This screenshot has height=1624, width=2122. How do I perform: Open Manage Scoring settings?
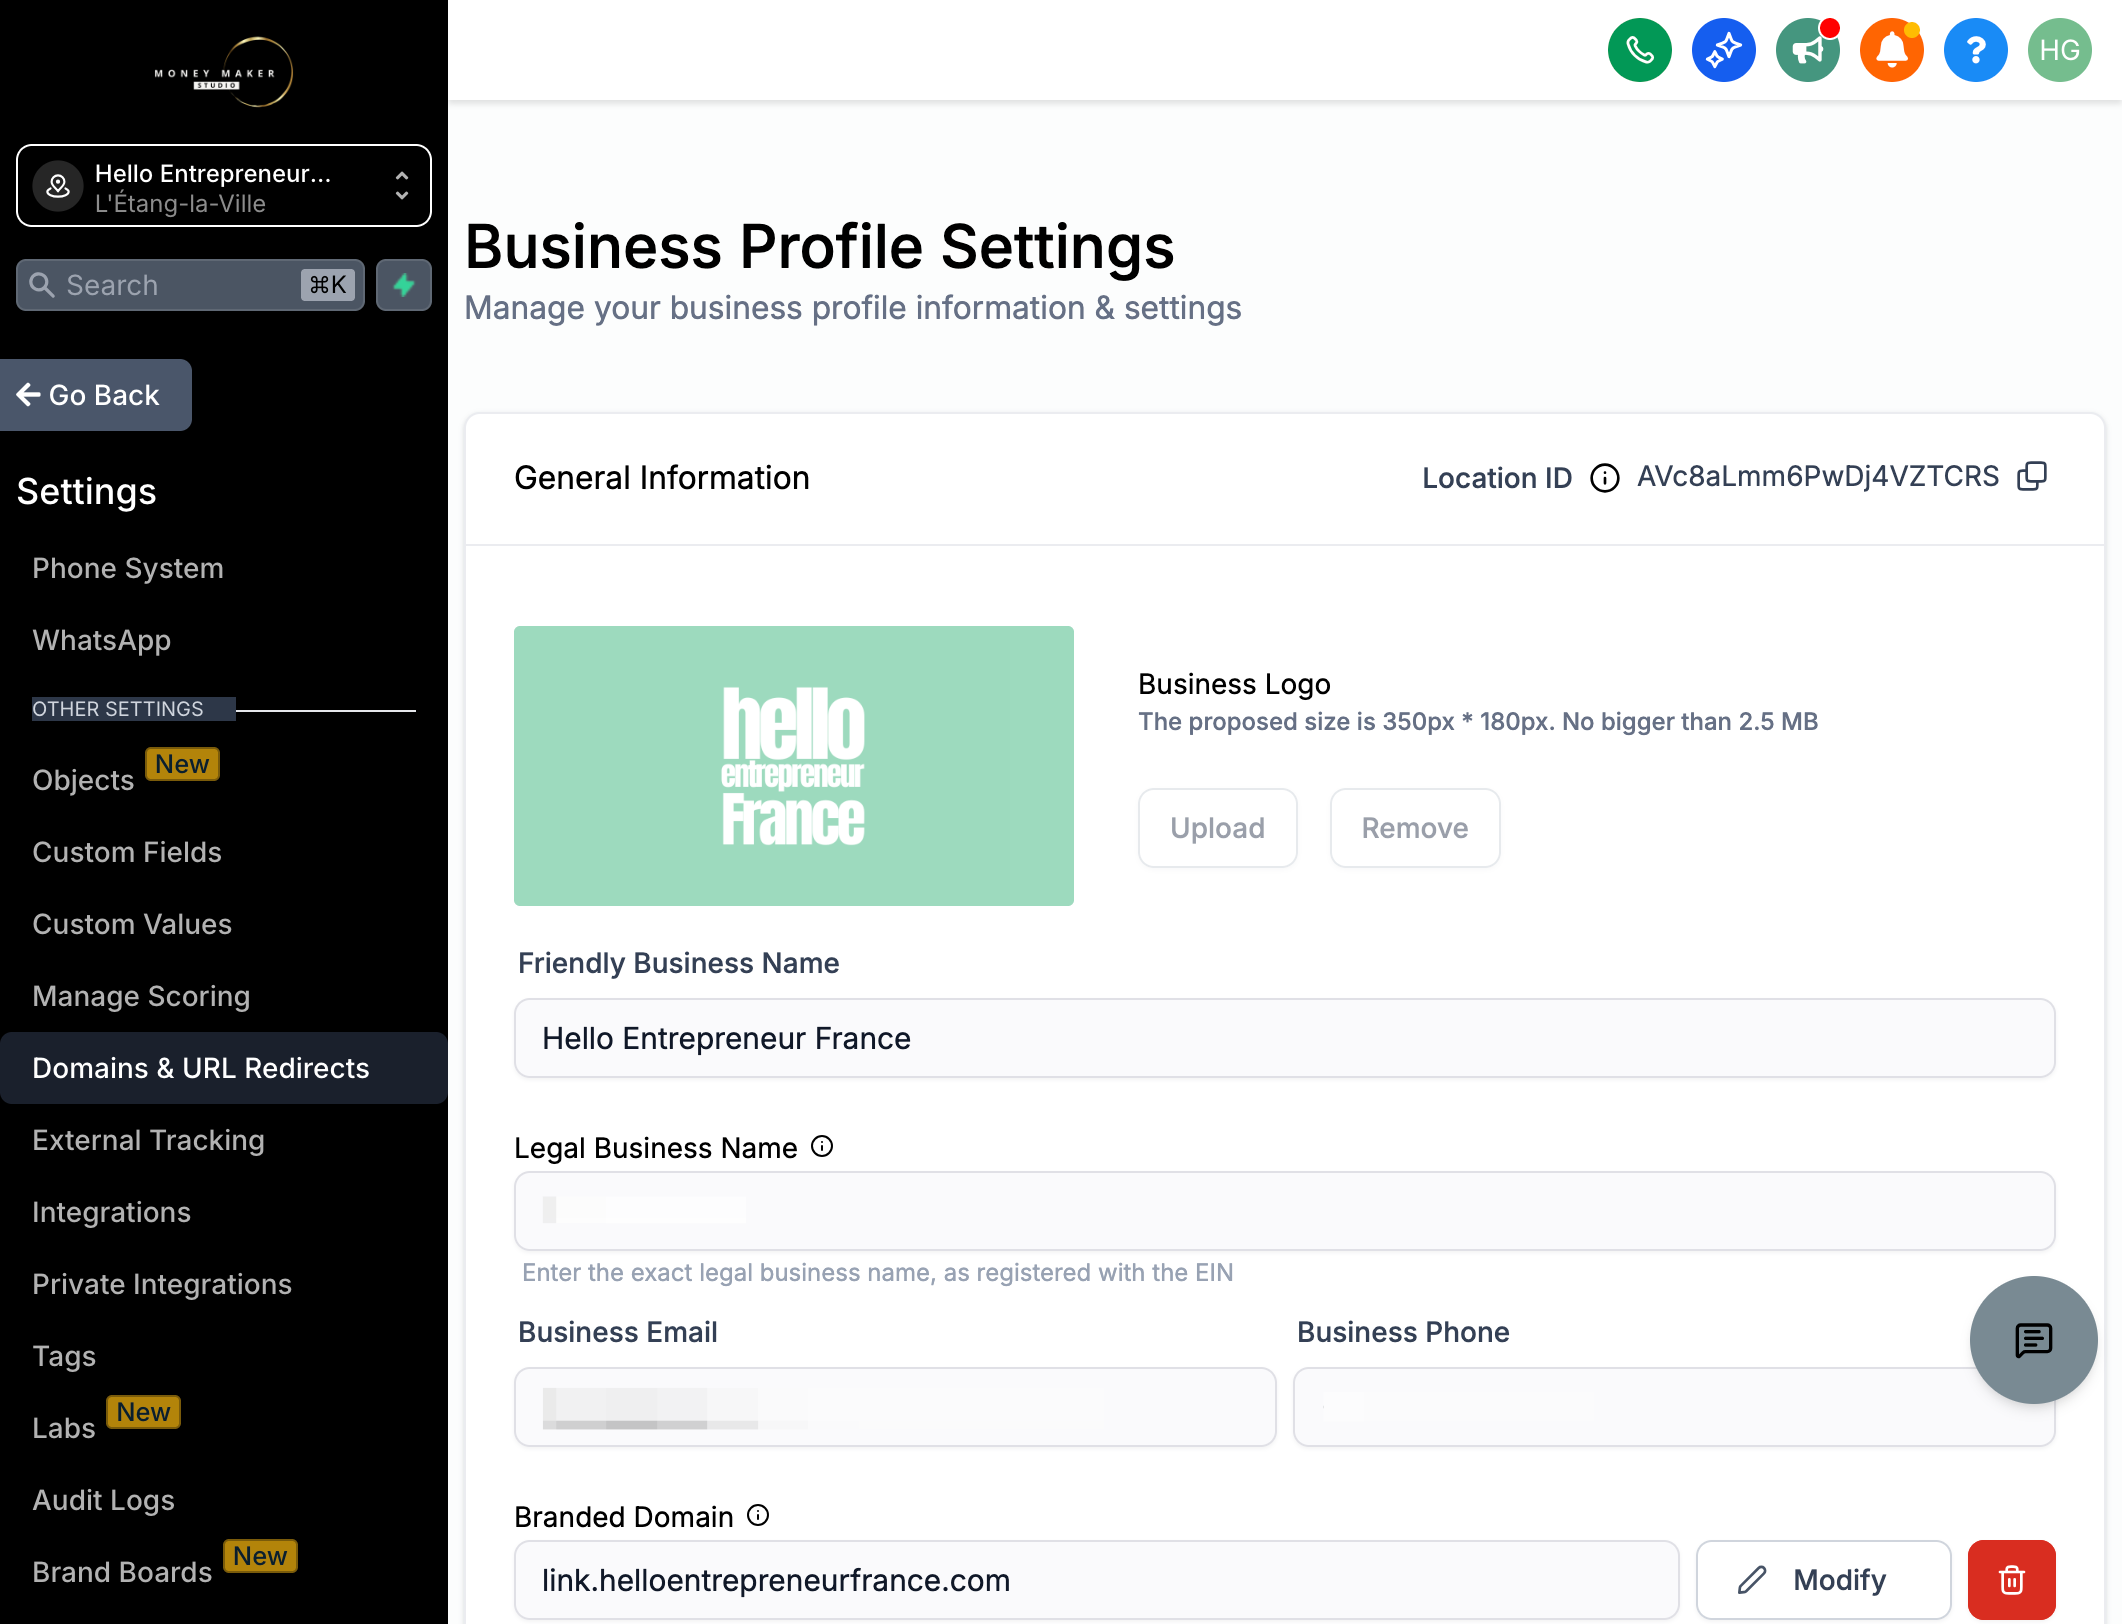141,996
